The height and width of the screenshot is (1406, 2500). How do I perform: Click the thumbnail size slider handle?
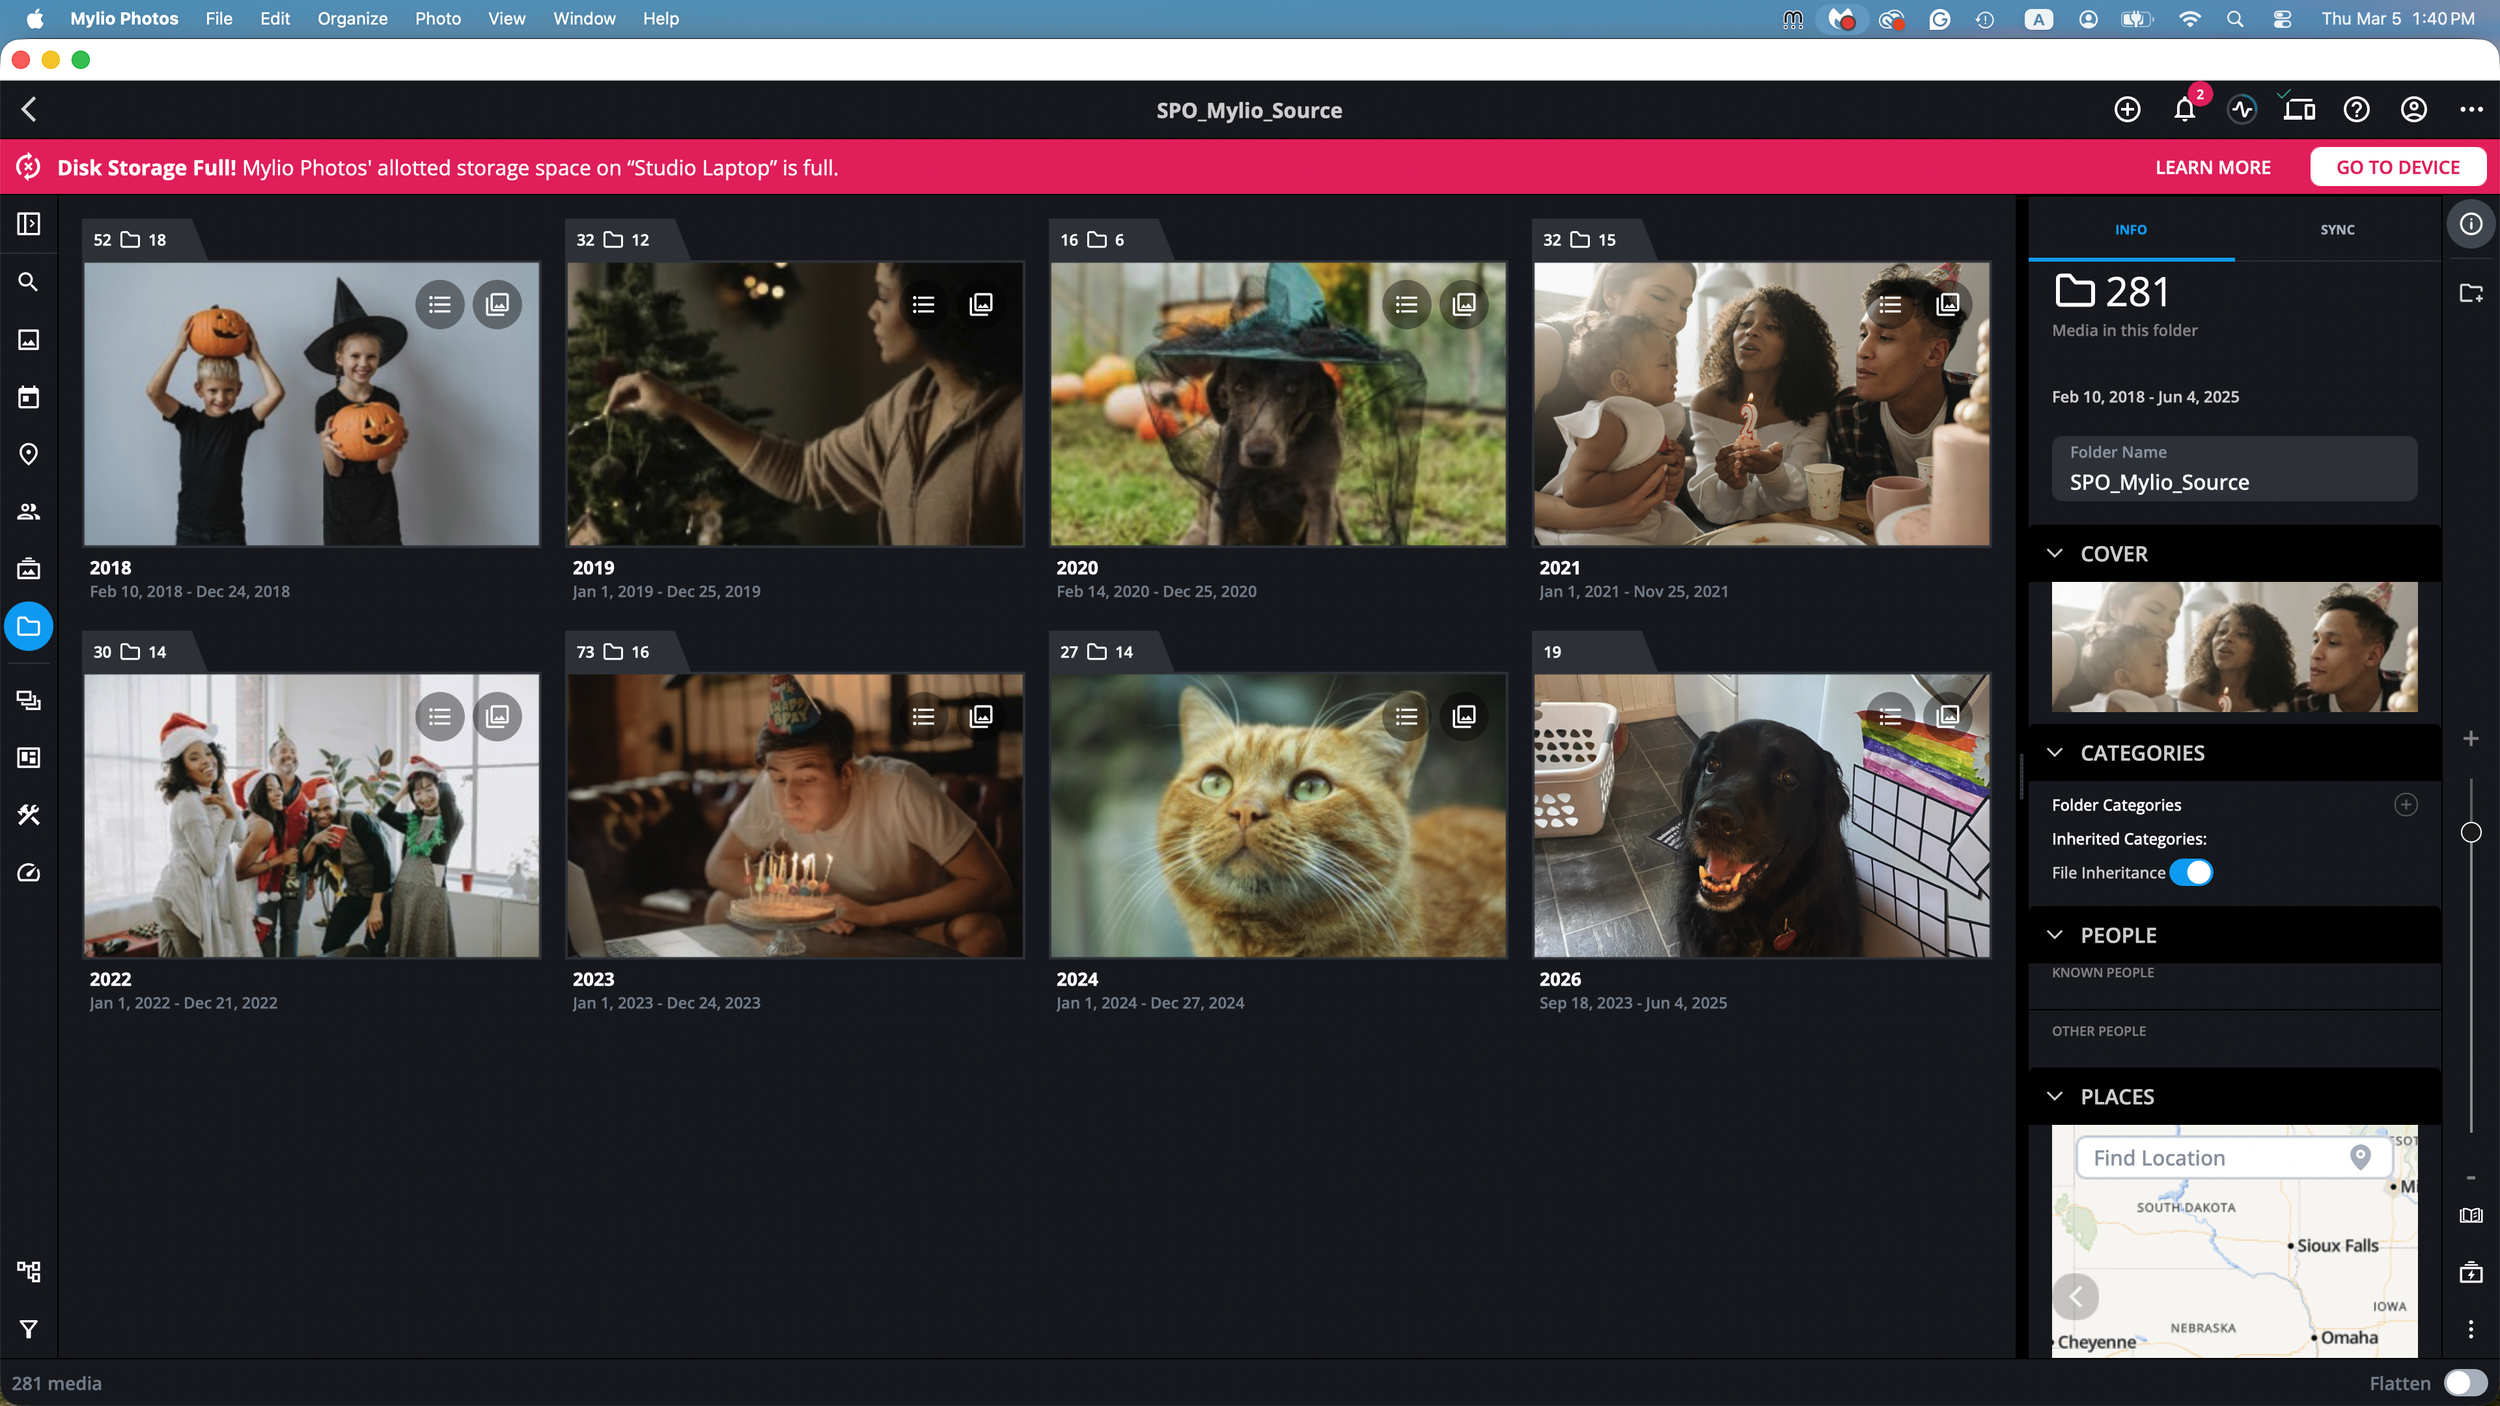click(x=2470, y=833)
